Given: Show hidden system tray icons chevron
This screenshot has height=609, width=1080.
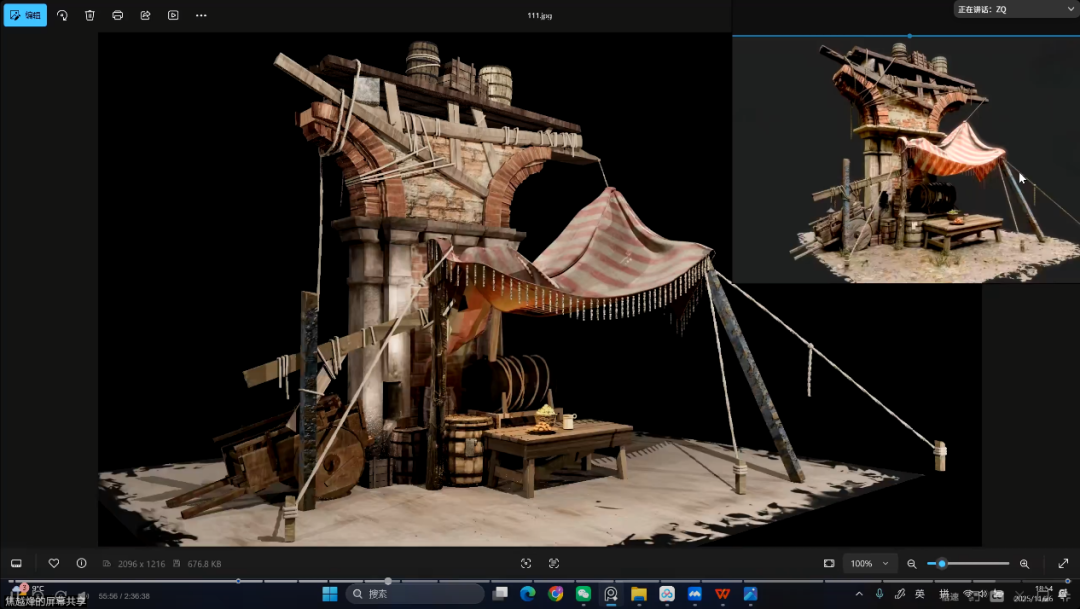Looking at the screenshot, I should pos(858,593).
